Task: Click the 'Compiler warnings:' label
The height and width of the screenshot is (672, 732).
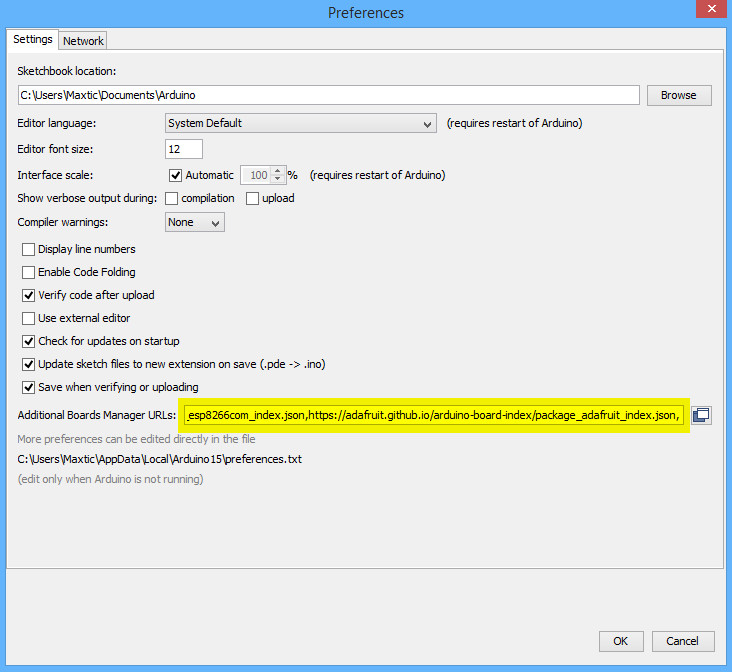Action: (63, 222)
